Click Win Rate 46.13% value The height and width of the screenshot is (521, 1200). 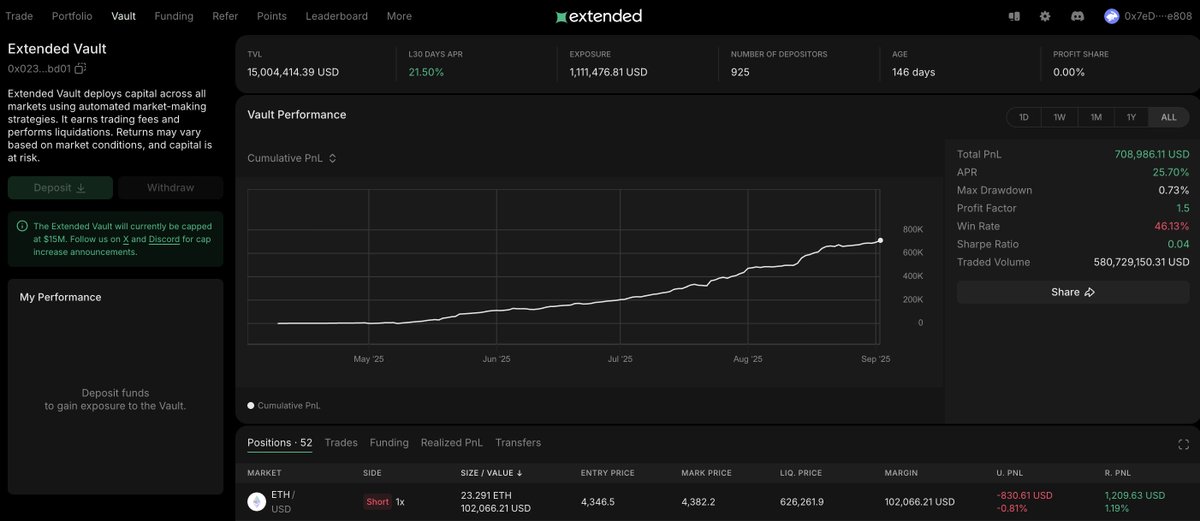click(1172, 226)
